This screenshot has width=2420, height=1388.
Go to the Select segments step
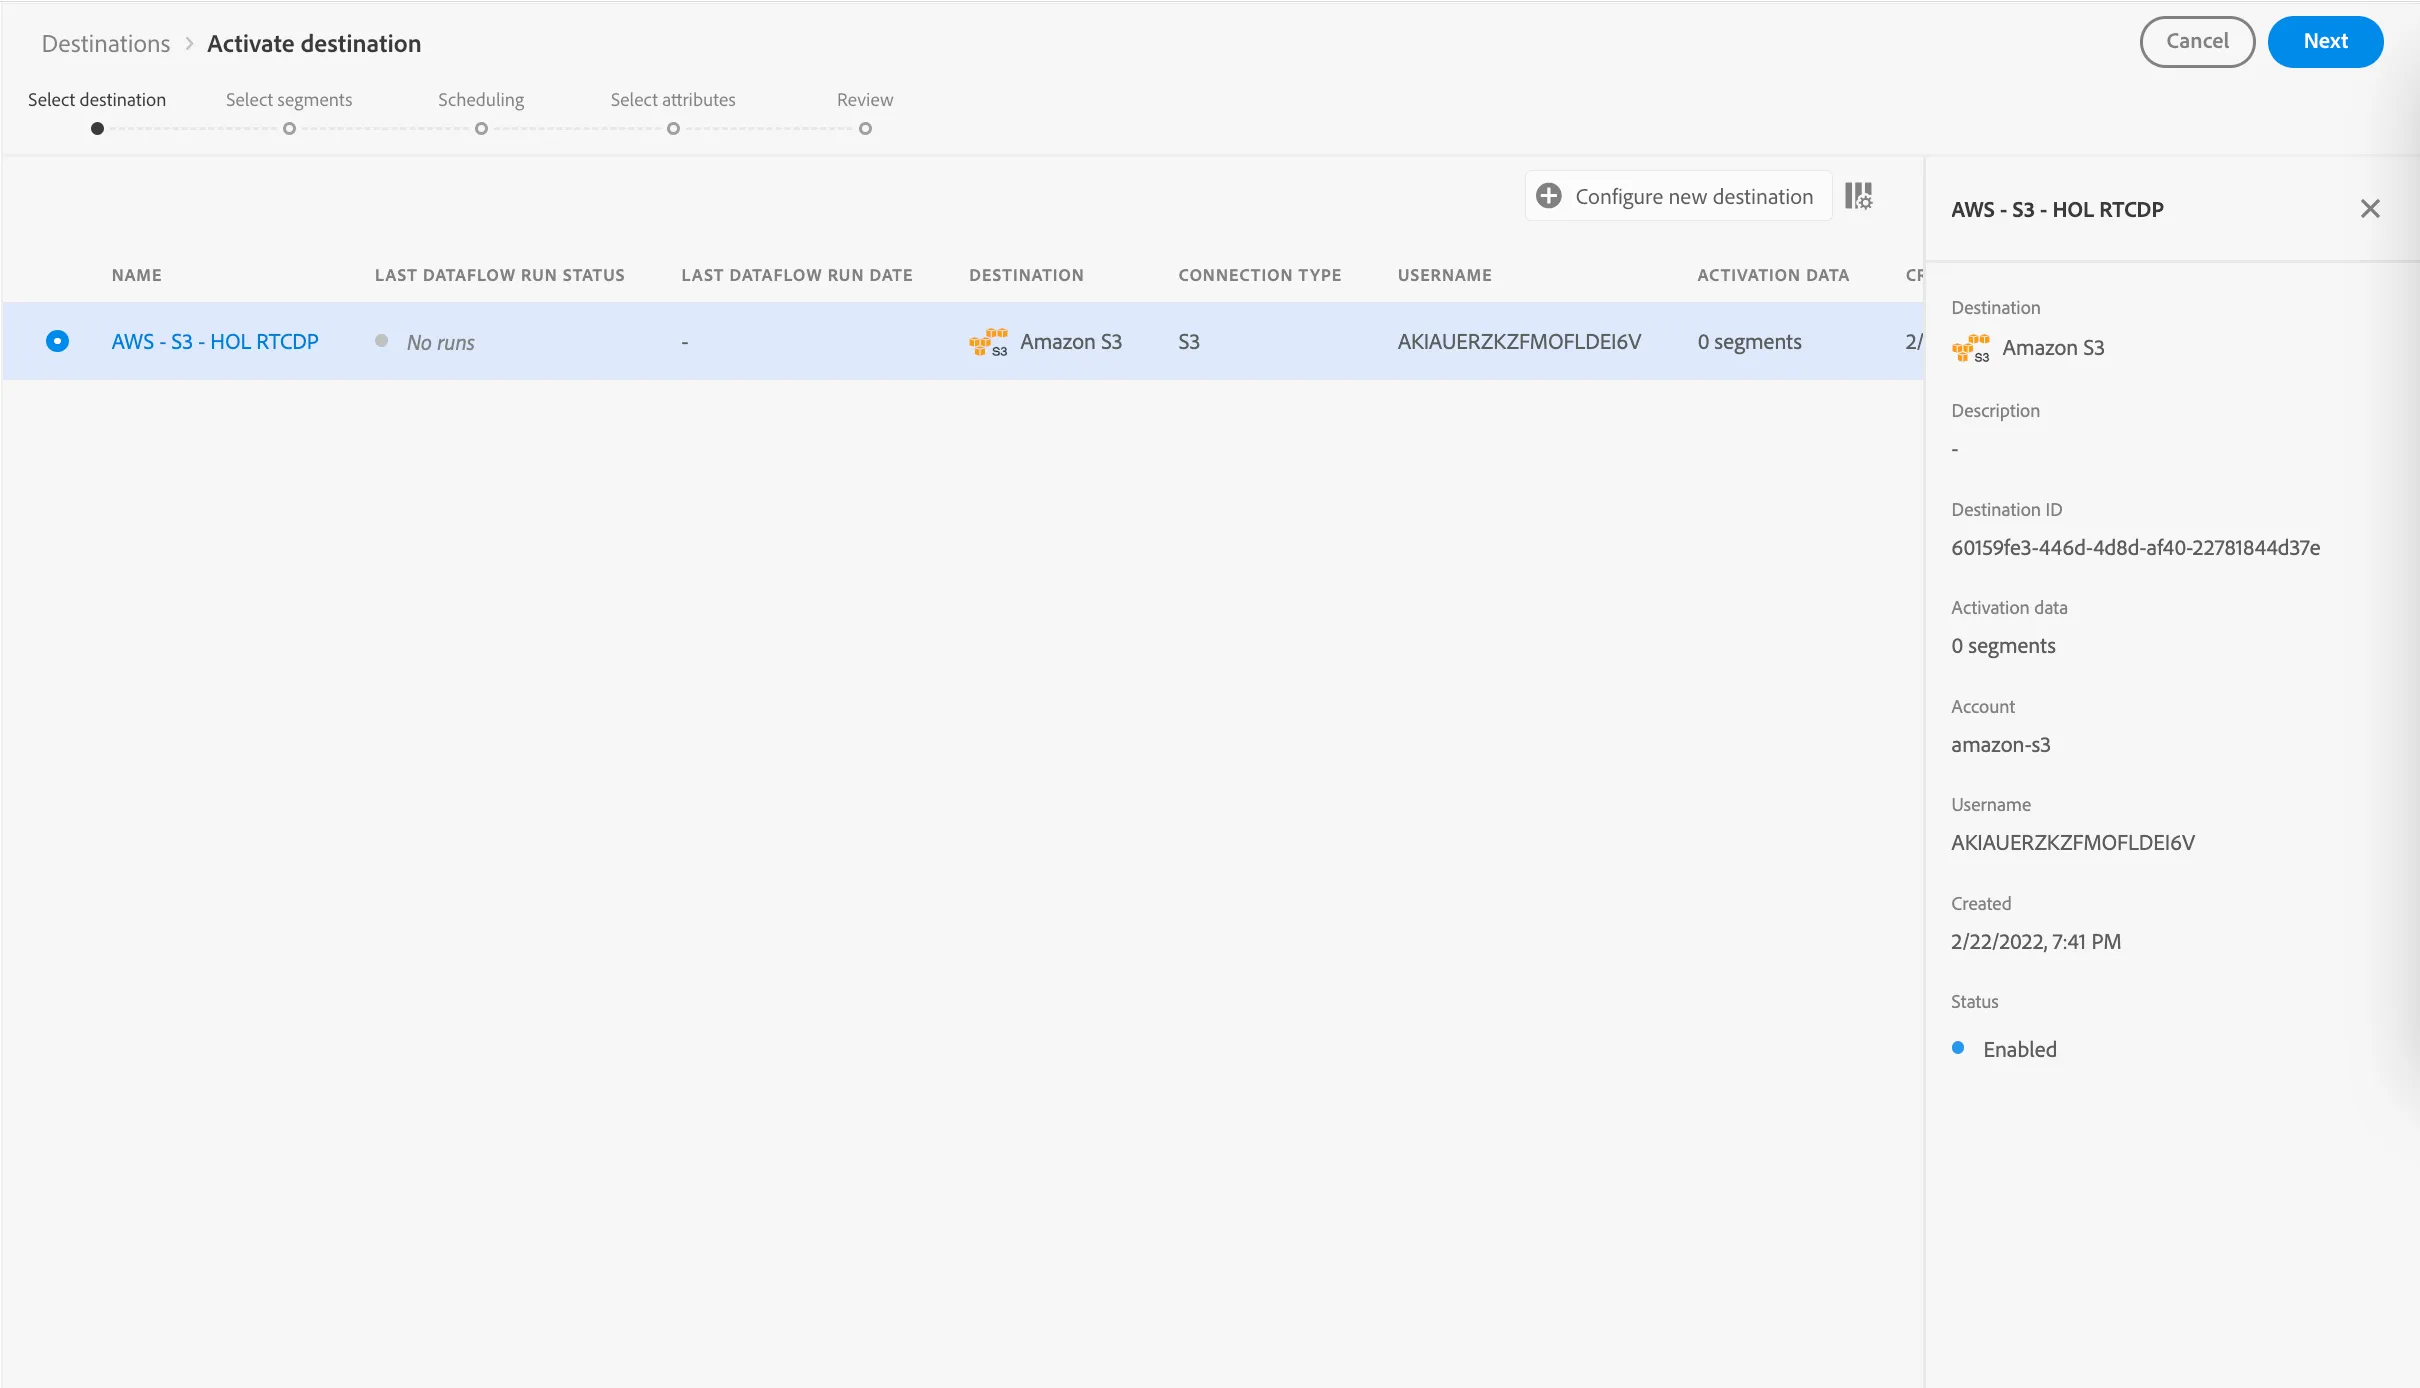point(289,100)
